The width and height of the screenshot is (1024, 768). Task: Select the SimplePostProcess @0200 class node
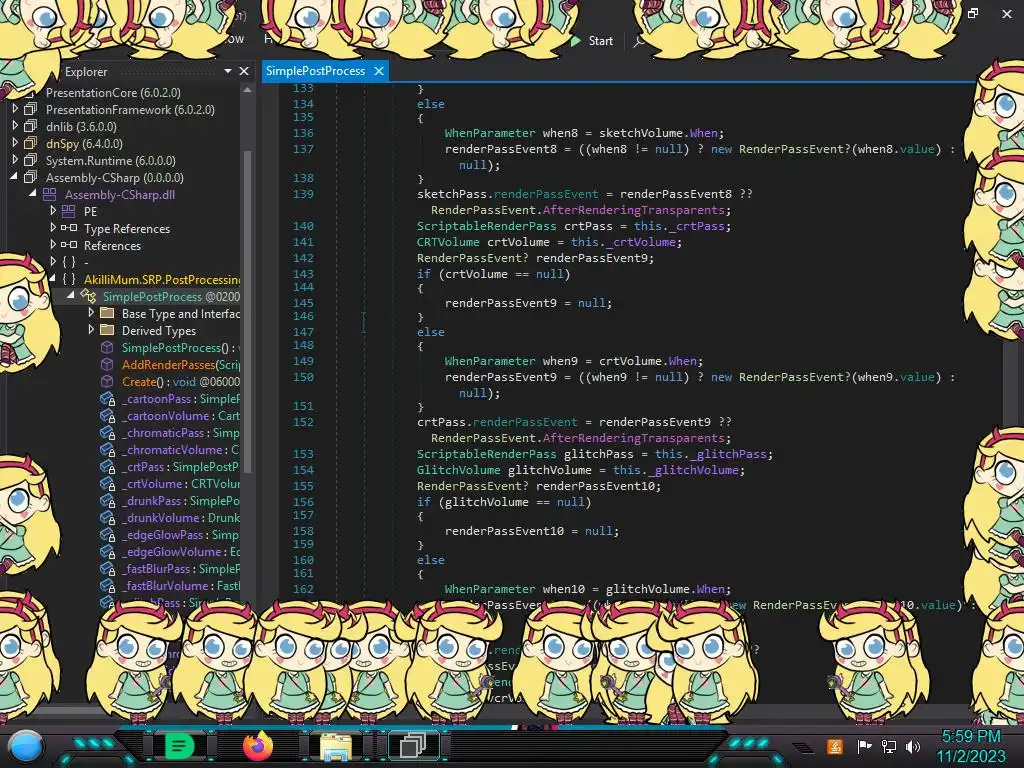pyautogui.click(x=171, y=296)
